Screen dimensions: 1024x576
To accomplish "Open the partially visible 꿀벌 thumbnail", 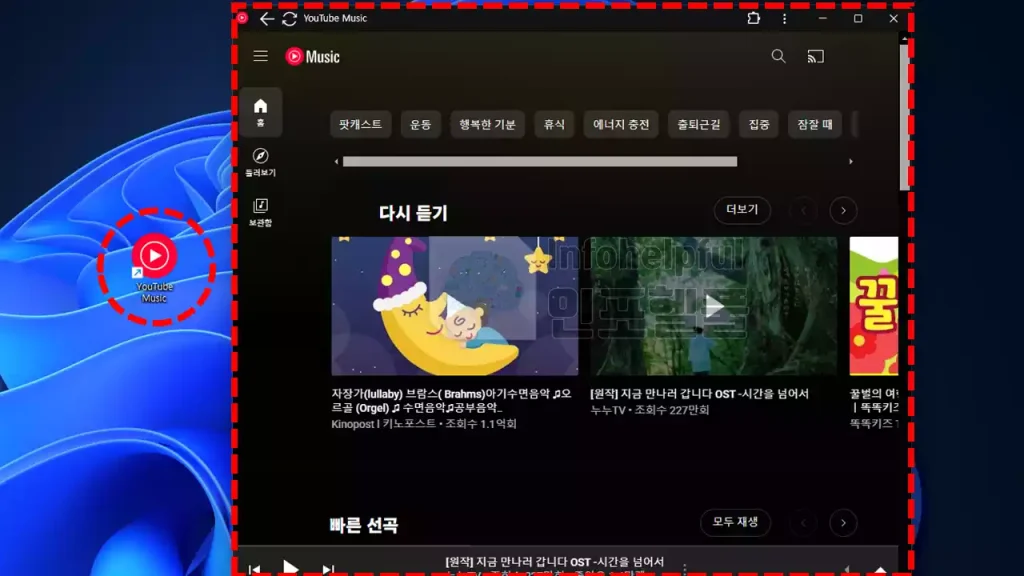I will pos(874,306).
